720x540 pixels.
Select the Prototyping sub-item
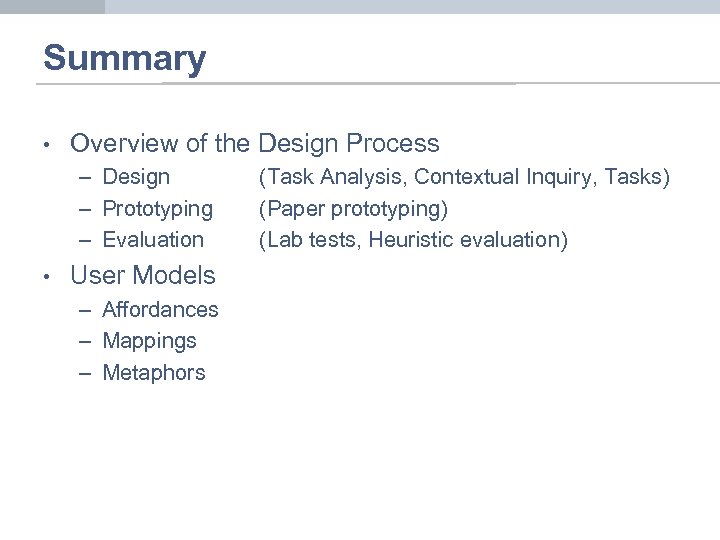pos(157,209)
